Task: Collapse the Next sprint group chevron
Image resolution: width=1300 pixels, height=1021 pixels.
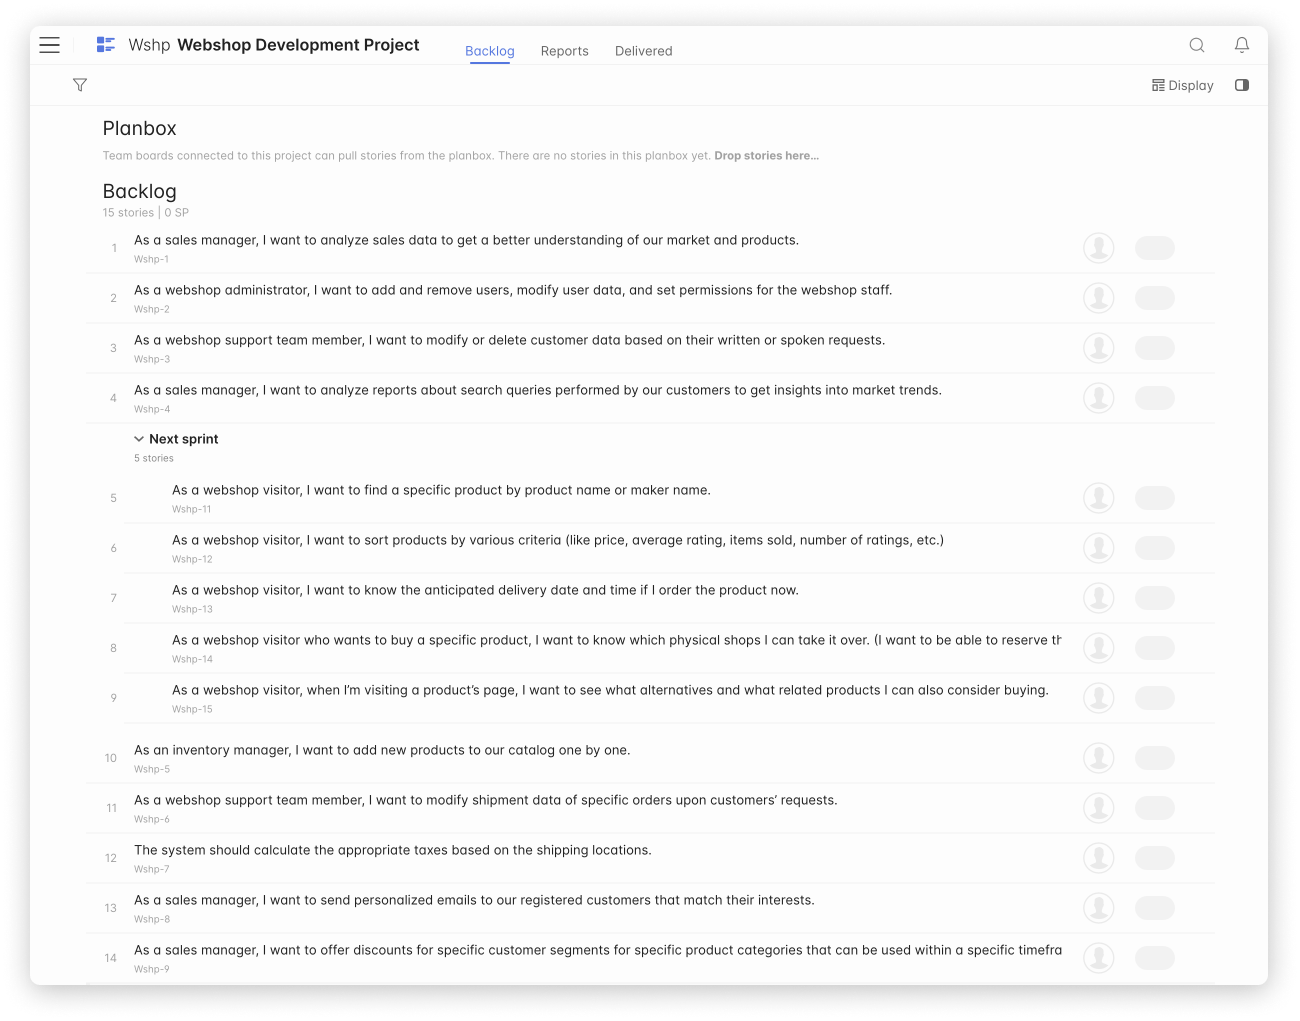Action: click(x=139, y=439)
